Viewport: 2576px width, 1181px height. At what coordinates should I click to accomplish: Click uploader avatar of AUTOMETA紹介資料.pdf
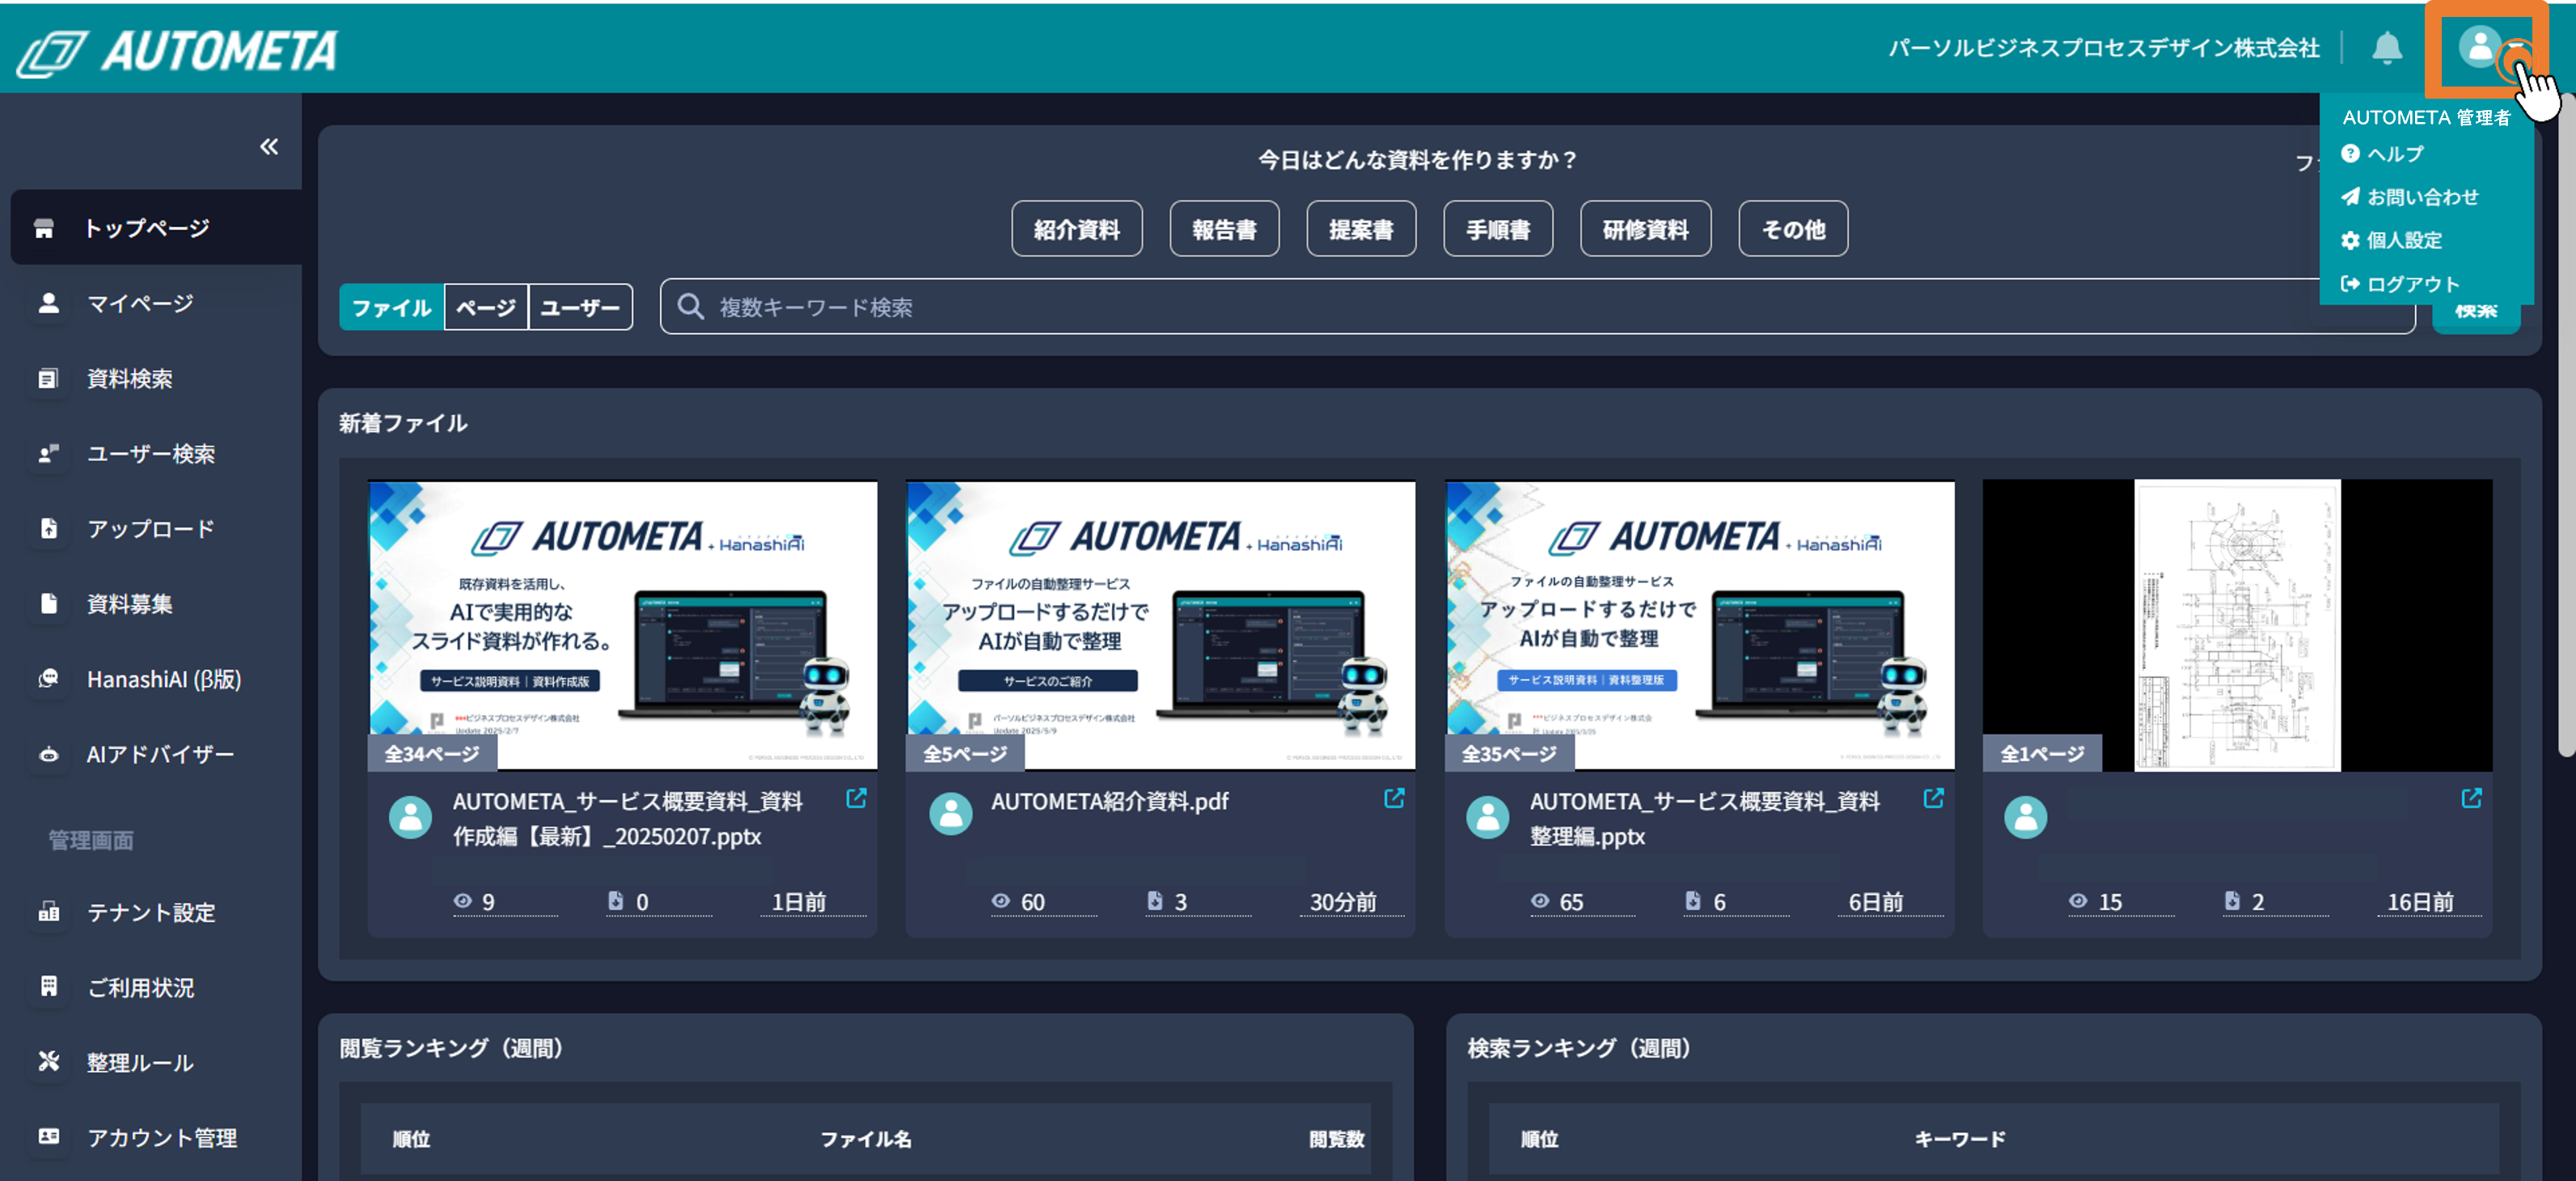(x=950, y=815)
